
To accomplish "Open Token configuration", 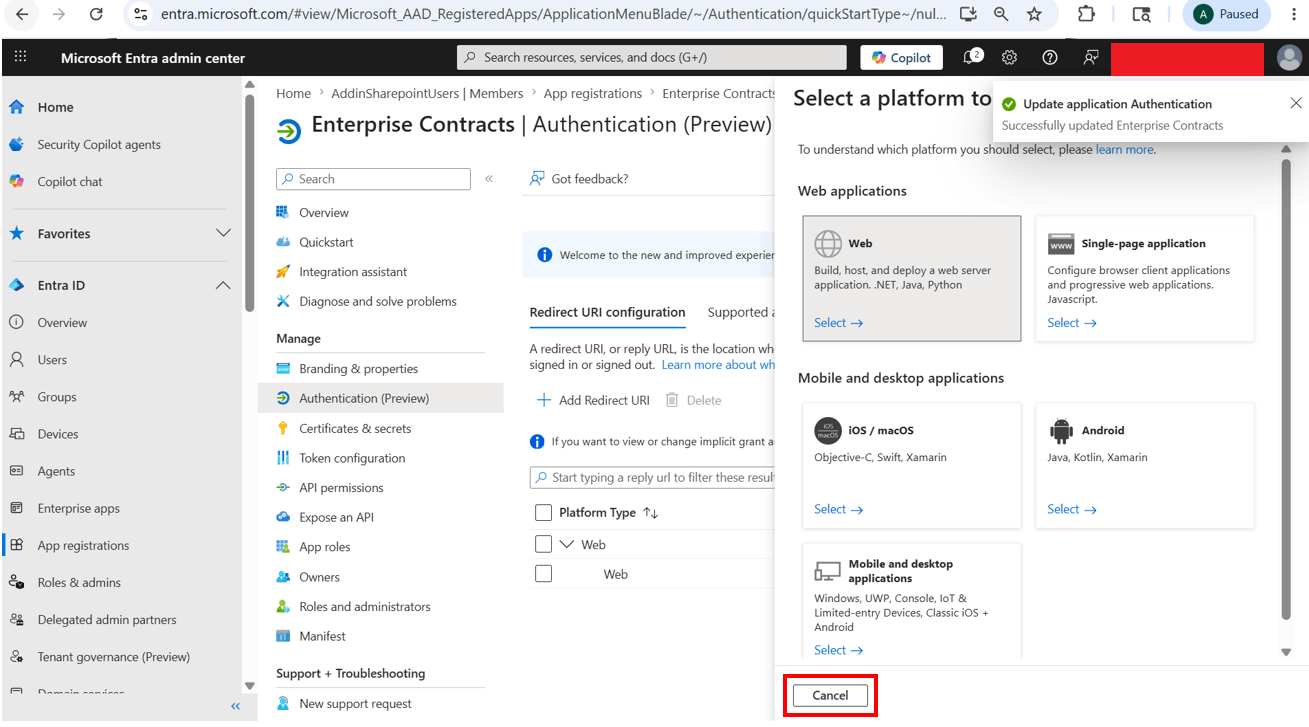I will (352, 458).
